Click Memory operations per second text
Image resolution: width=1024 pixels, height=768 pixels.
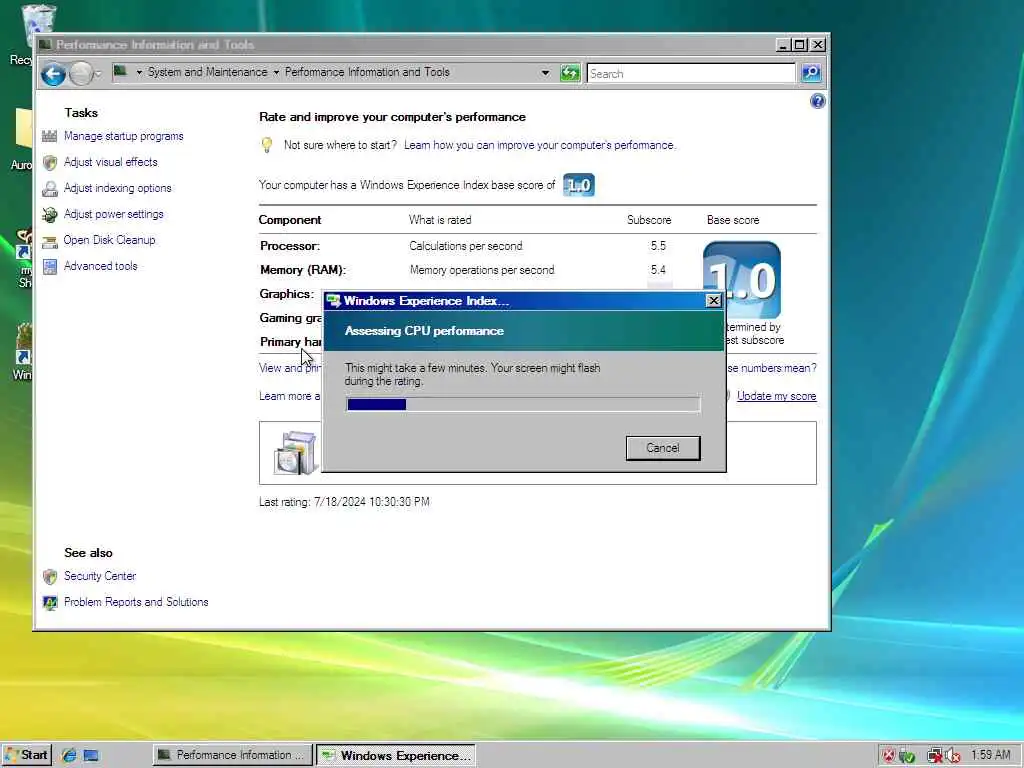[x=482, y=270]
